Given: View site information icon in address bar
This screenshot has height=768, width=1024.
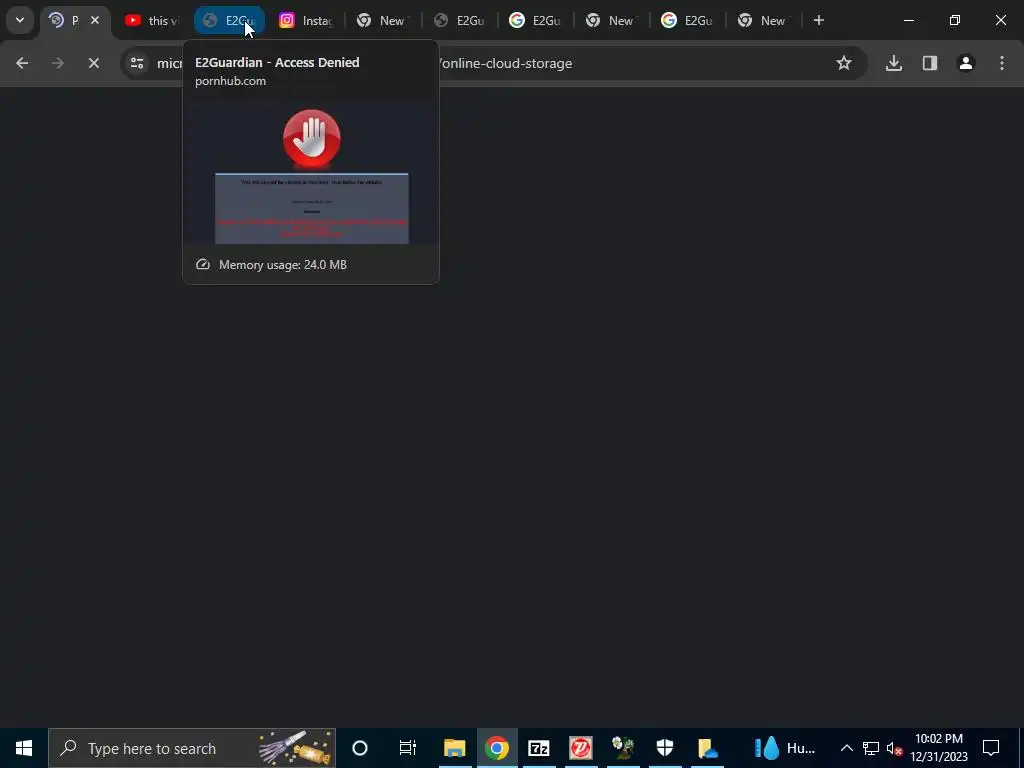Looking at the screenshot, I should [137, 63].
